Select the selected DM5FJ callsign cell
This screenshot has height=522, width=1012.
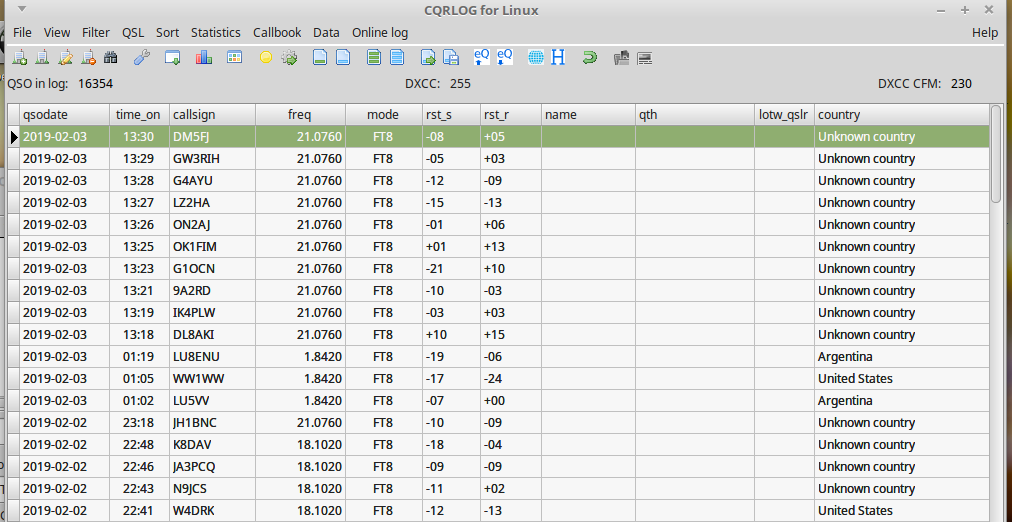click(212, 137)
